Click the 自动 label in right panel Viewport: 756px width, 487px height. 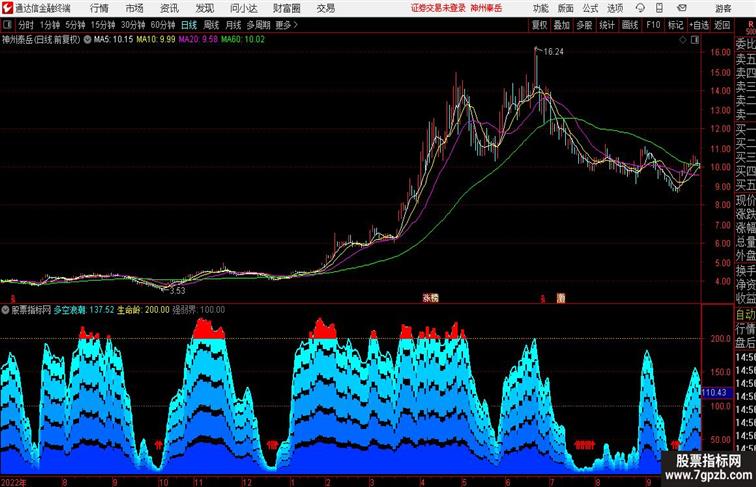point(745,315)
